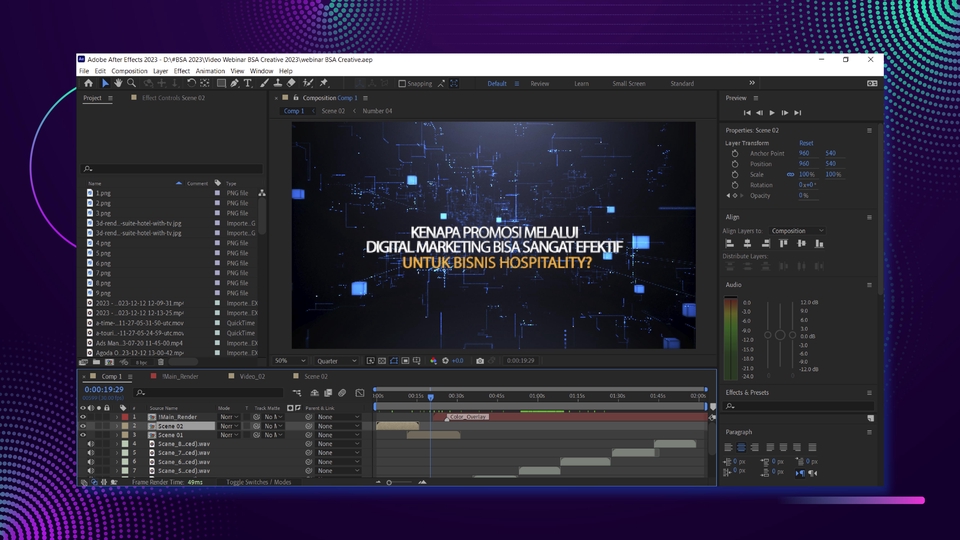
Task: Click Toggle Switches / Modes button
Action: point(258,482)
